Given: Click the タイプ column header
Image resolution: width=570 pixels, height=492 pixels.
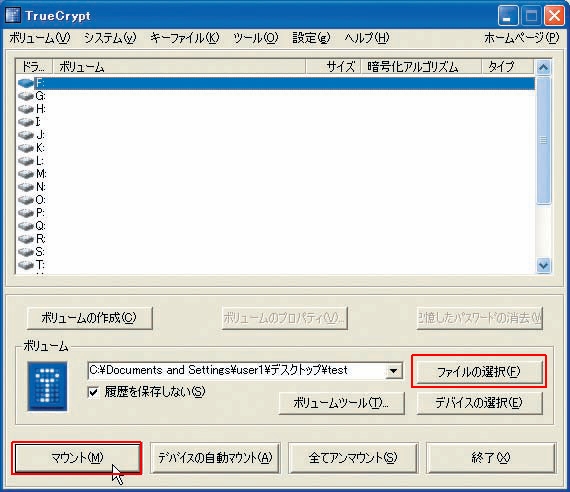Looking at the screenshot, I should (508, 67).
